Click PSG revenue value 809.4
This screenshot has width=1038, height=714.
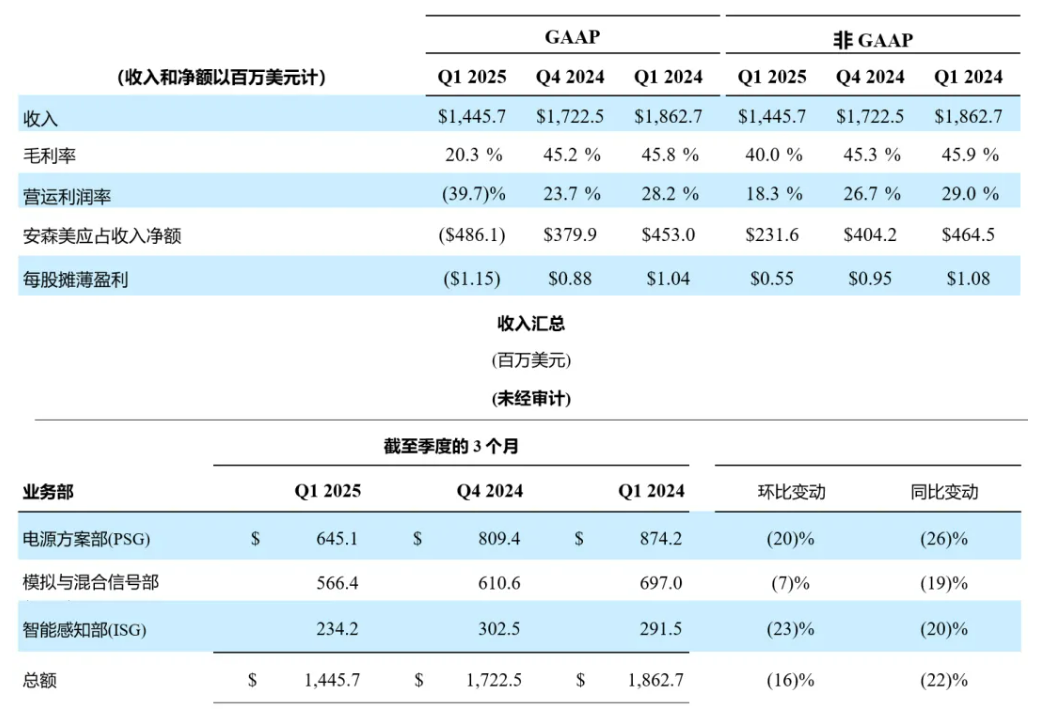(499, 539)
